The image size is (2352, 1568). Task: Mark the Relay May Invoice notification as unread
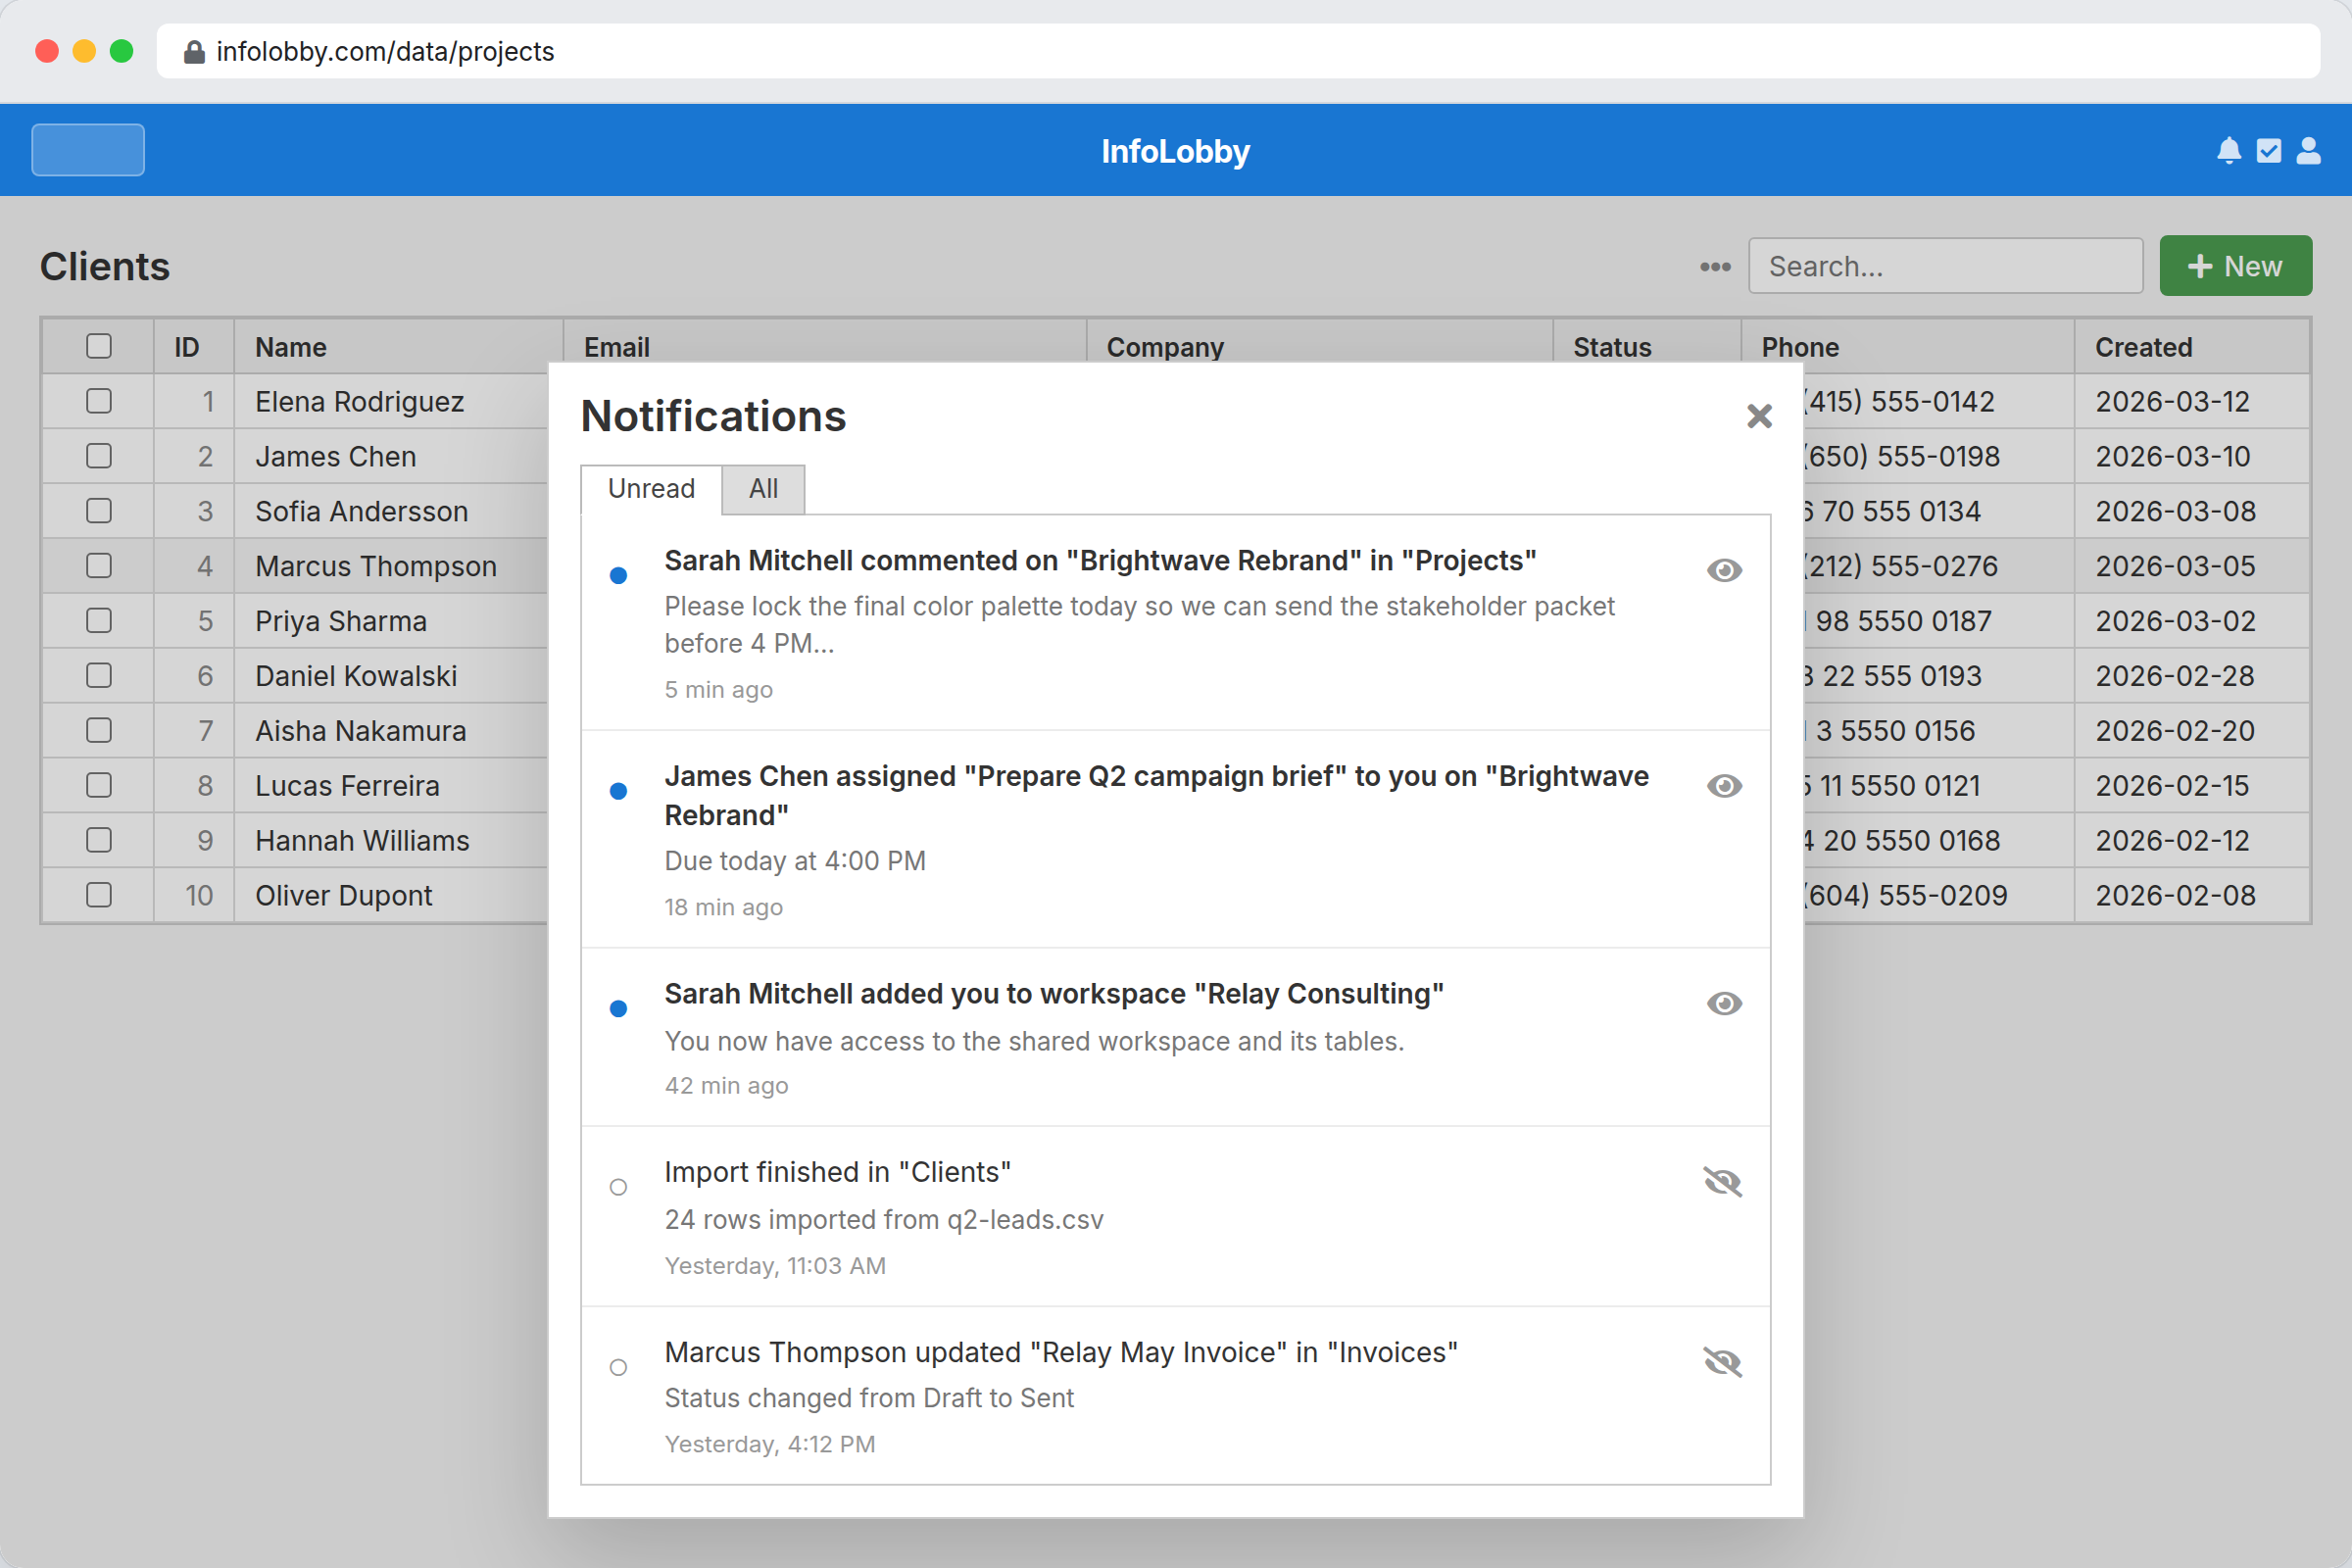click(x=1722, y=1361)
